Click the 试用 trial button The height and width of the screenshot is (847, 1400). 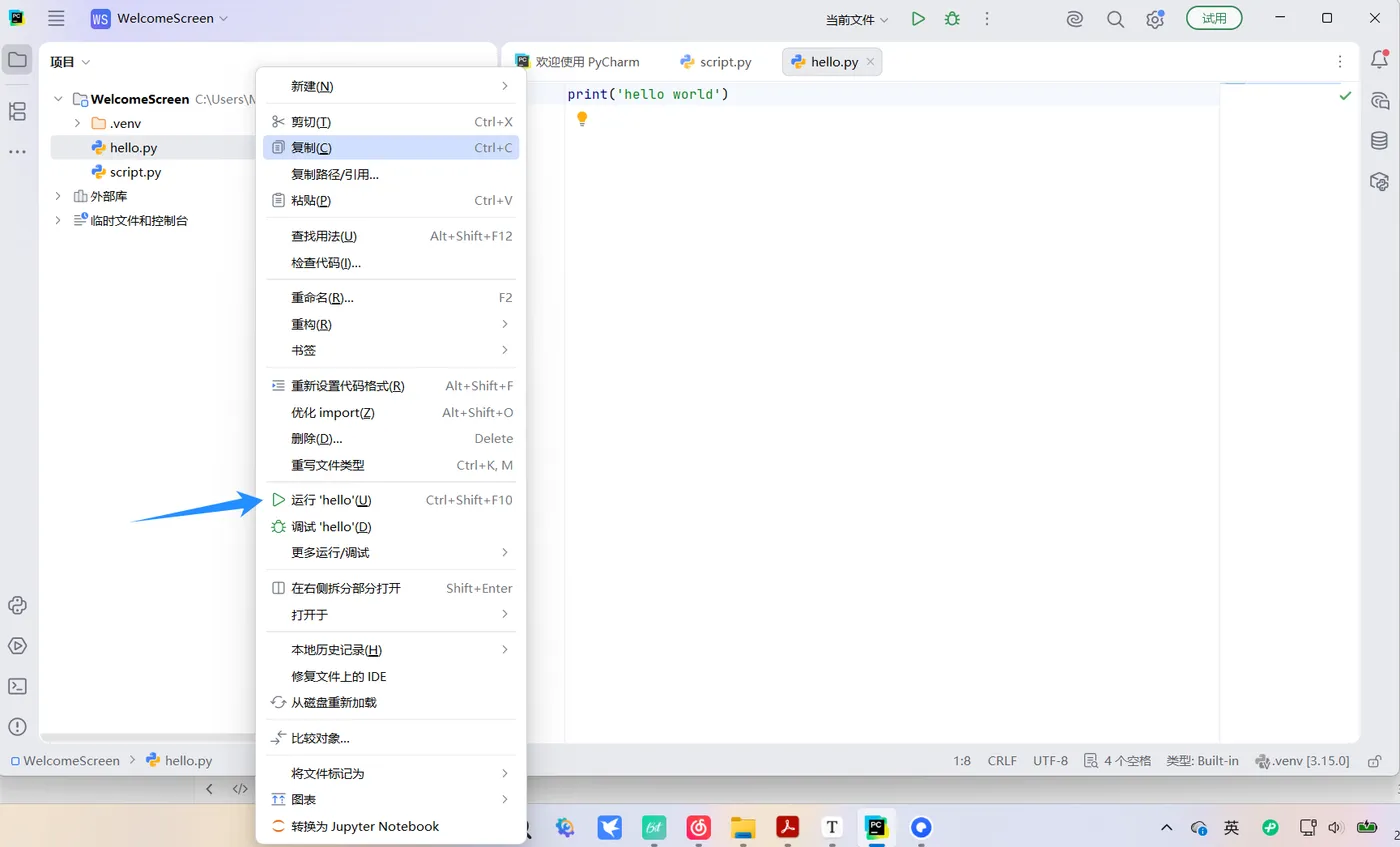pyautogui.click(x=1214, y=18)
